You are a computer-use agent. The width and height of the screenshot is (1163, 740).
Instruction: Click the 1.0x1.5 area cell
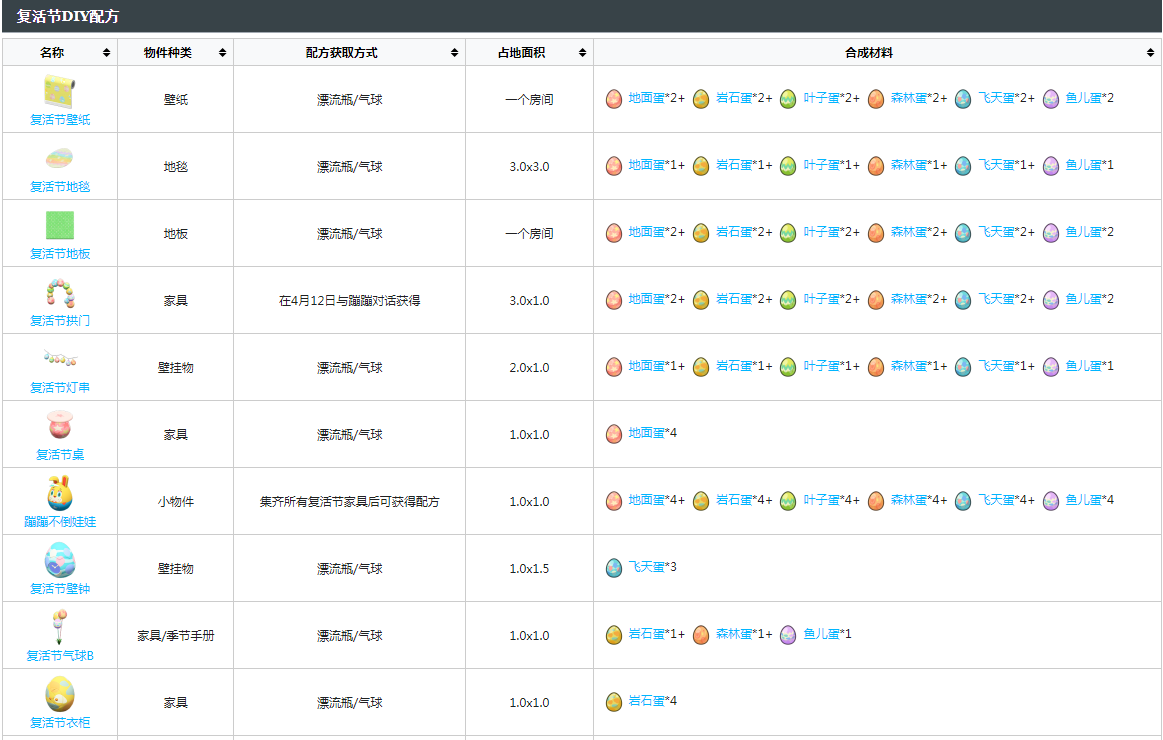530,569
